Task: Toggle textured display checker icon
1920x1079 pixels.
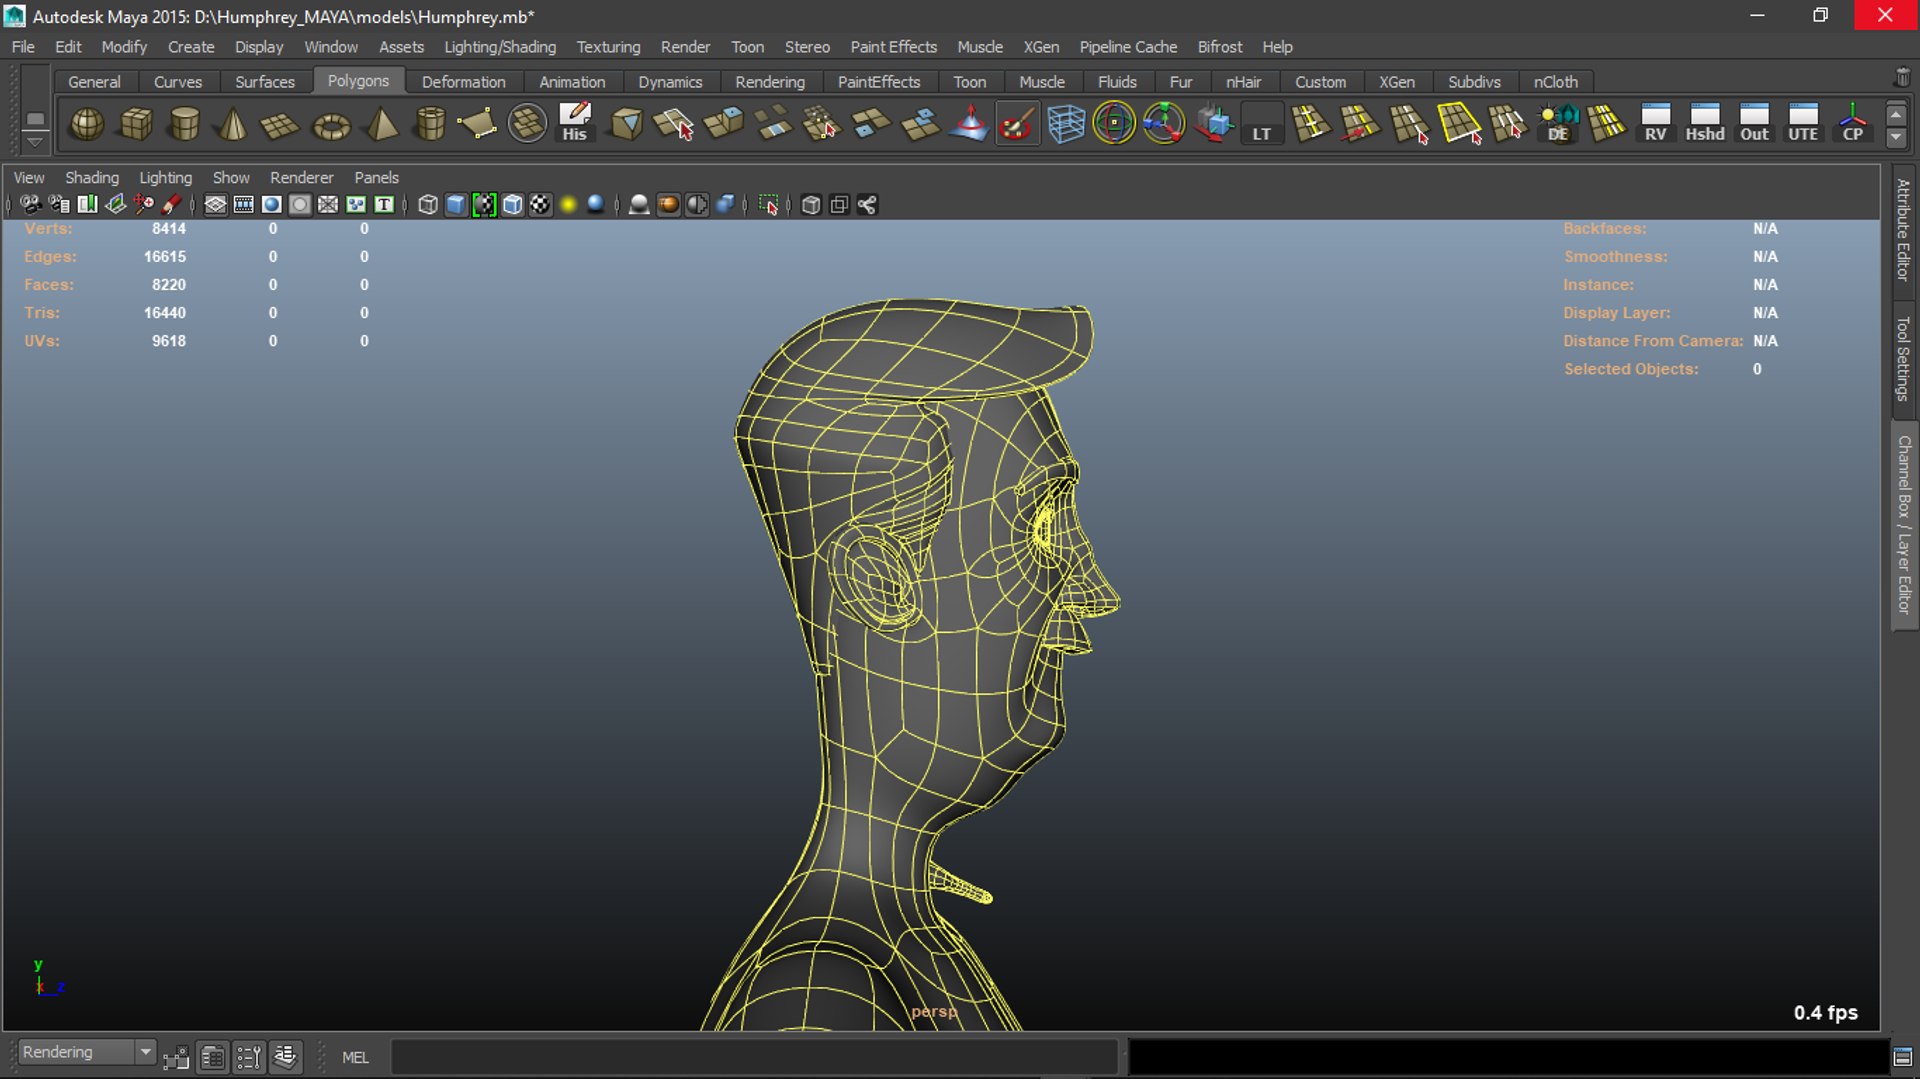Action: click(x=540, y=205)
